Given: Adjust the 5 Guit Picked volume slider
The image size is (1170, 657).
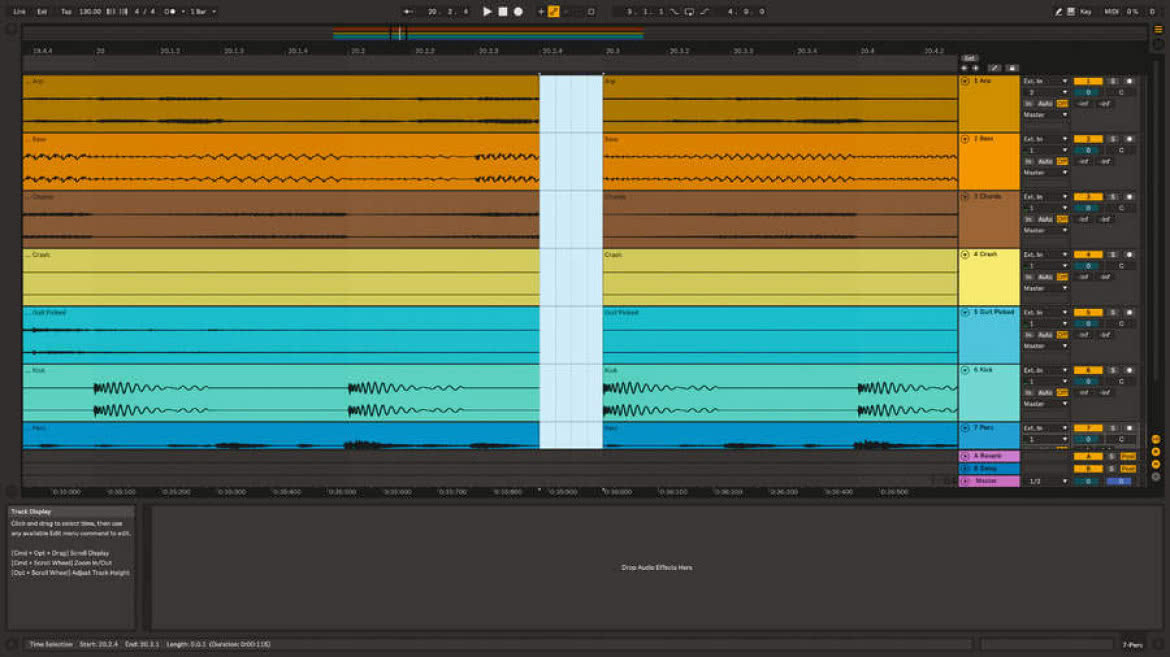Looking at the screenshot, I should click(1088, 324).
